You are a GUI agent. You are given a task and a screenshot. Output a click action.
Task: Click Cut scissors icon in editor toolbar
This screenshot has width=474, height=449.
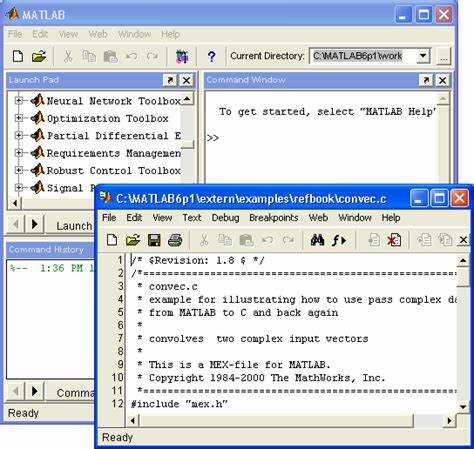coord(204,240)
